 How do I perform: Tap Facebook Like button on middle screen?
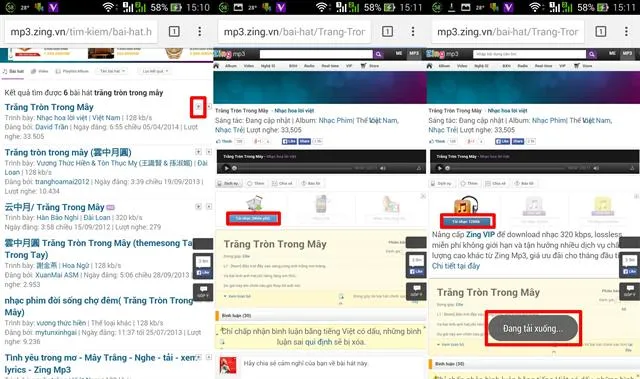(289, 141)
